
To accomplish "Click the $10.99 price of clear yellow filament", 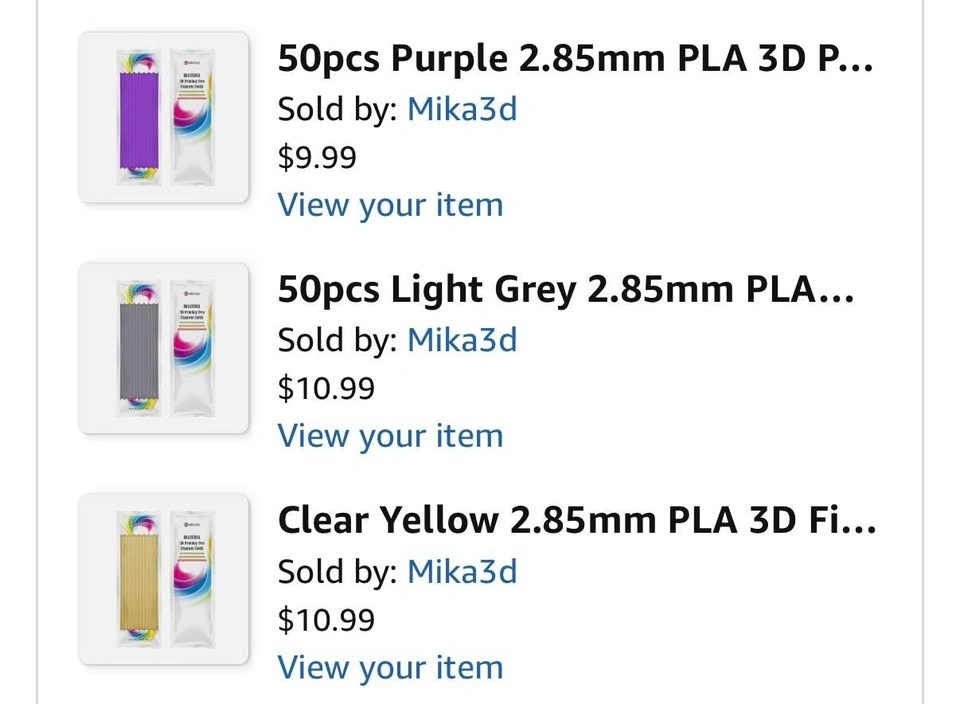I will tap(326, 619).
